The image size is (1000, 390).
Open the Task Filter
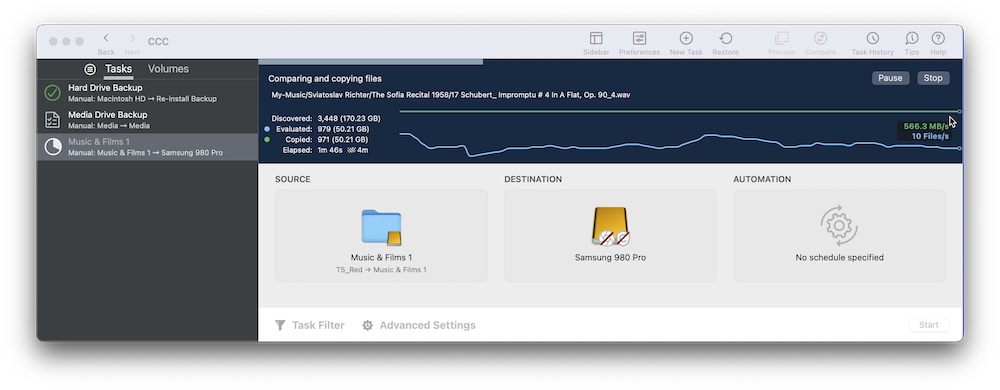(x=310, y=325)
